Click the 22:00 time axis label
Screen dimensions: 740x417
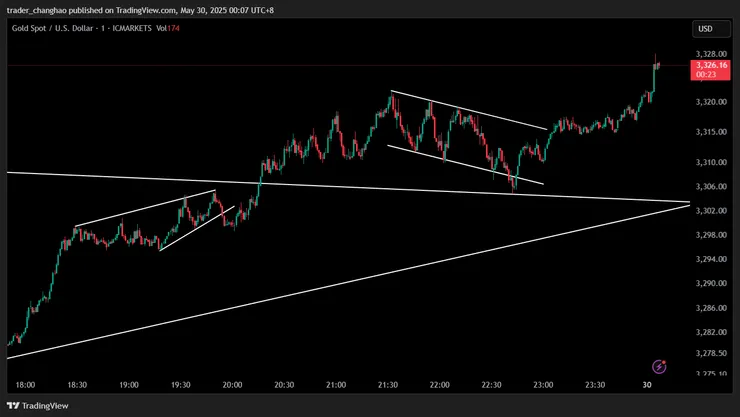point(439,385)
